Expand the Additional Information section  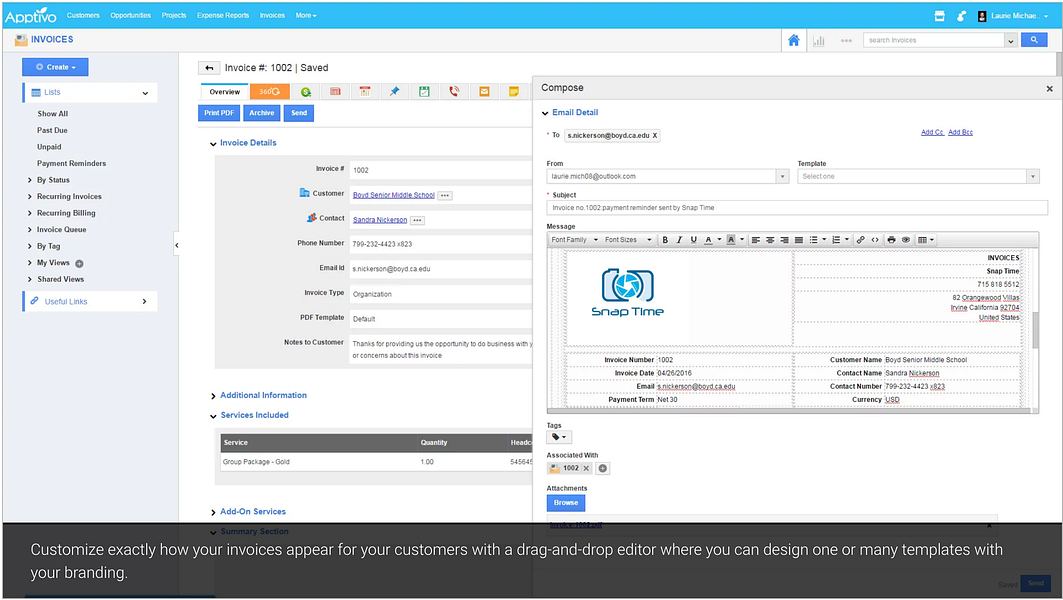click(x=213, y=396)
